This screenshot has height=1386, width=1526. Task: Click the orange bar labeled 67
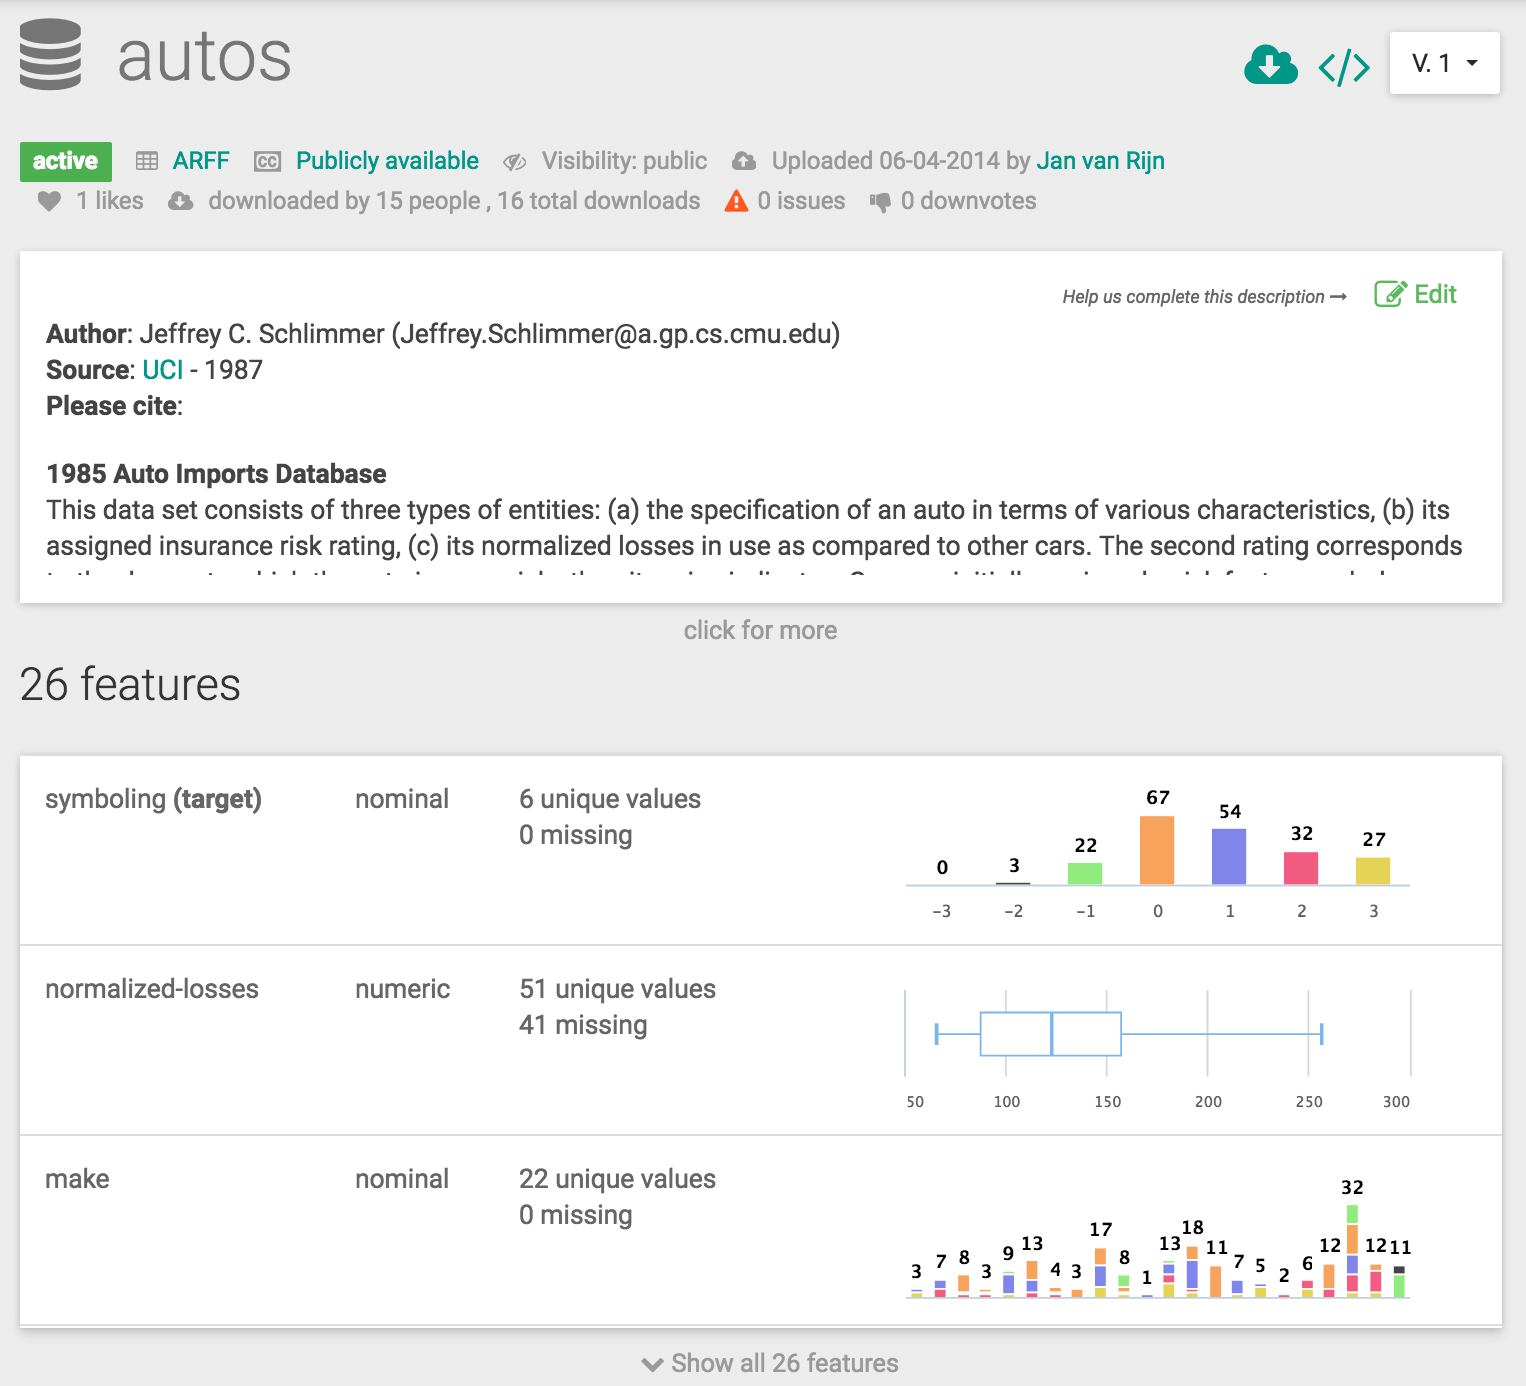point(1157,850)
